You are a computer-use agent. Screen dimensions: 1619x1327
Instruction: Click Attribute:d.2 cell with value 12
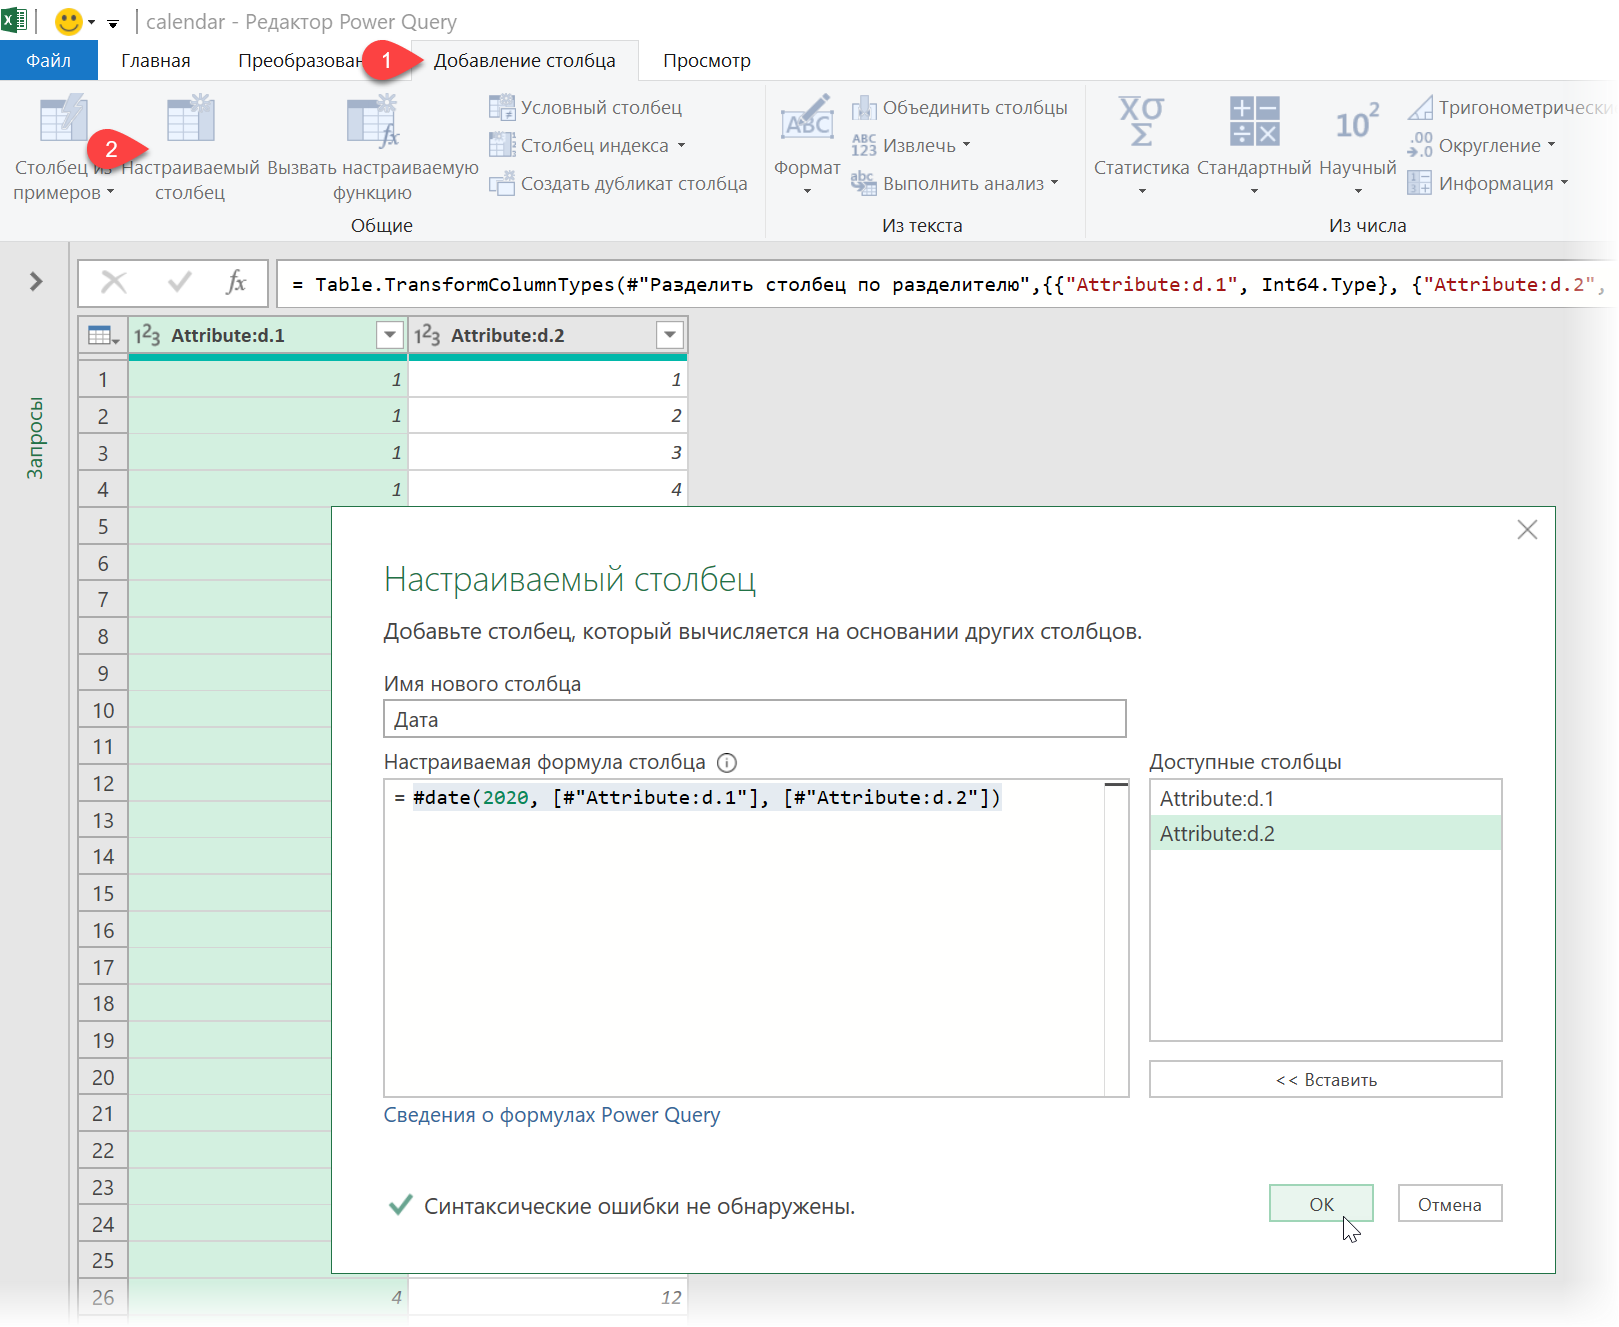tap(548, 1297)
